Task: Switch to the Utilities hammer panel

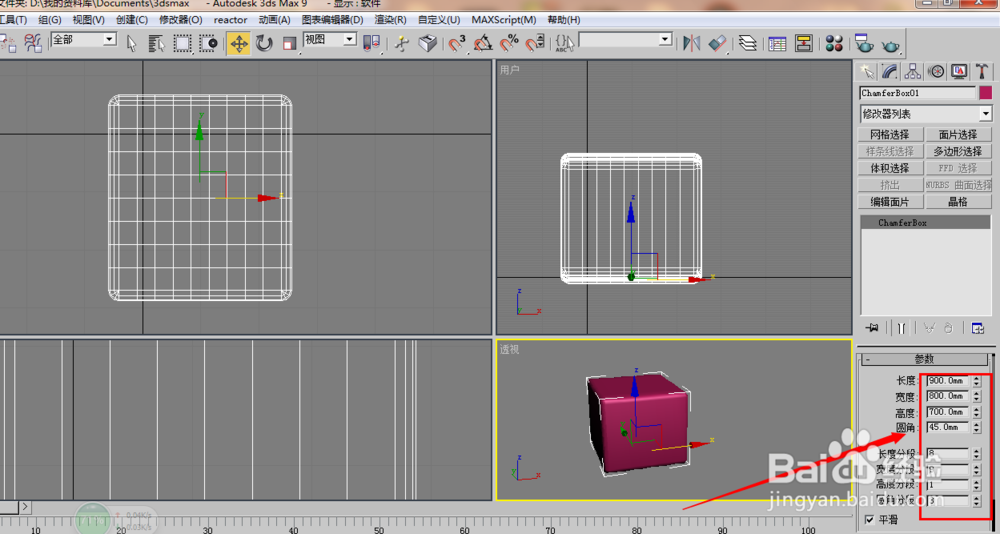Action: [982, 71]
